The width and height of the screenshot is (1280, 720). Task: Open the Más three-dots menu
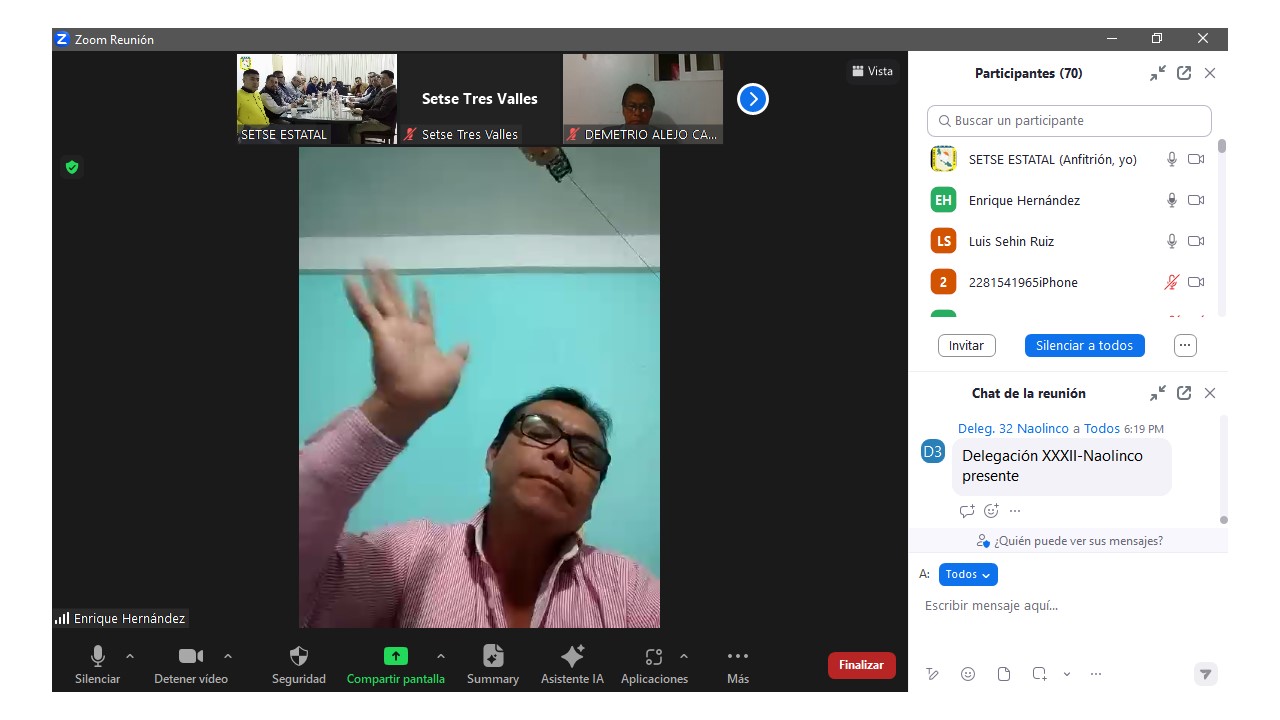click(738, 657)
